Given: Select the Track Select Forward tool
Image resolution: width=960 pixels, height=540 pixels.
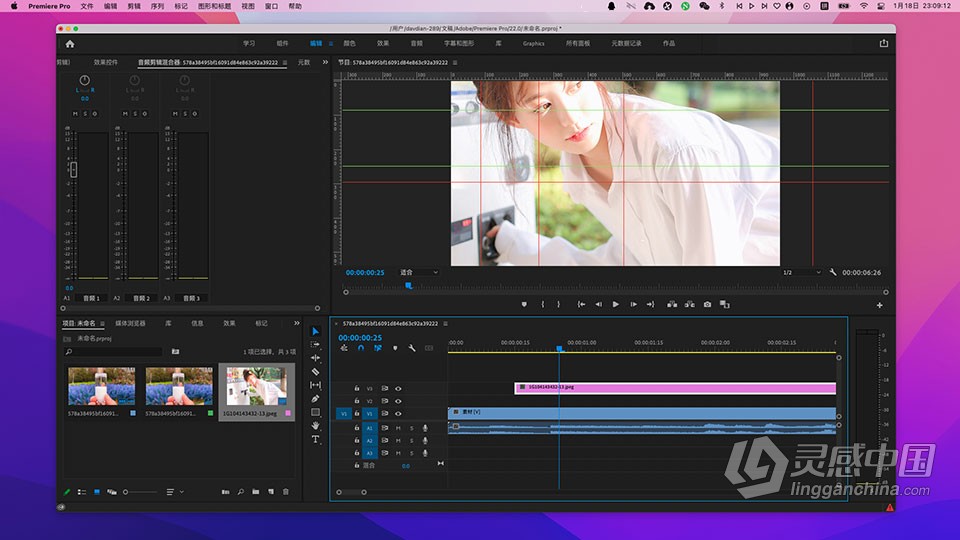Looking at the screenshot, I should (x=315, y=345).
